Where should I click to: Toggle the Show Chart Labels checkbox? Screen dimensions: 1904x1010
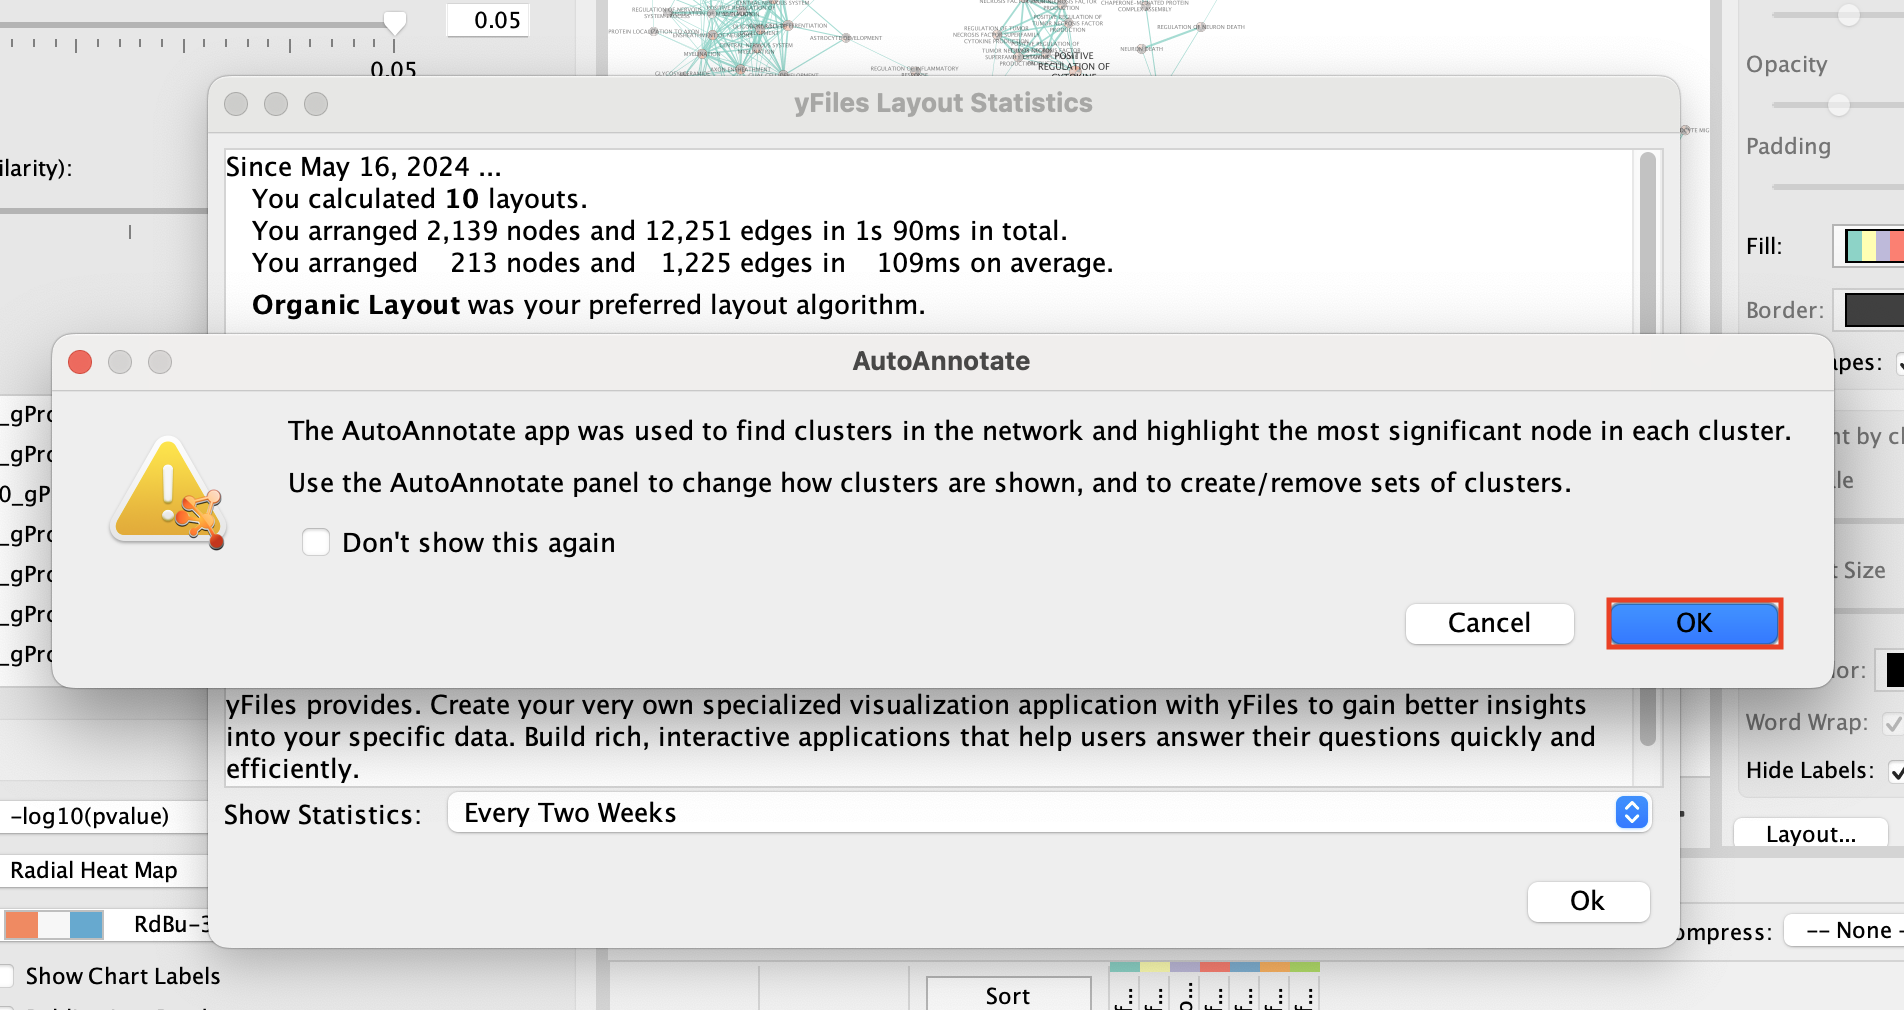coord(8,976)
